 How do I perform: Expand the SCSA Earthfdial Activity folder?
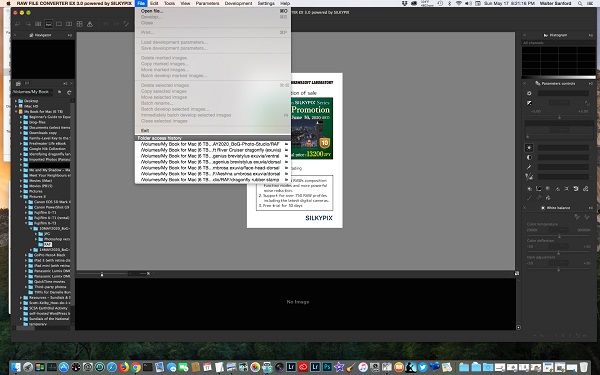21,308
